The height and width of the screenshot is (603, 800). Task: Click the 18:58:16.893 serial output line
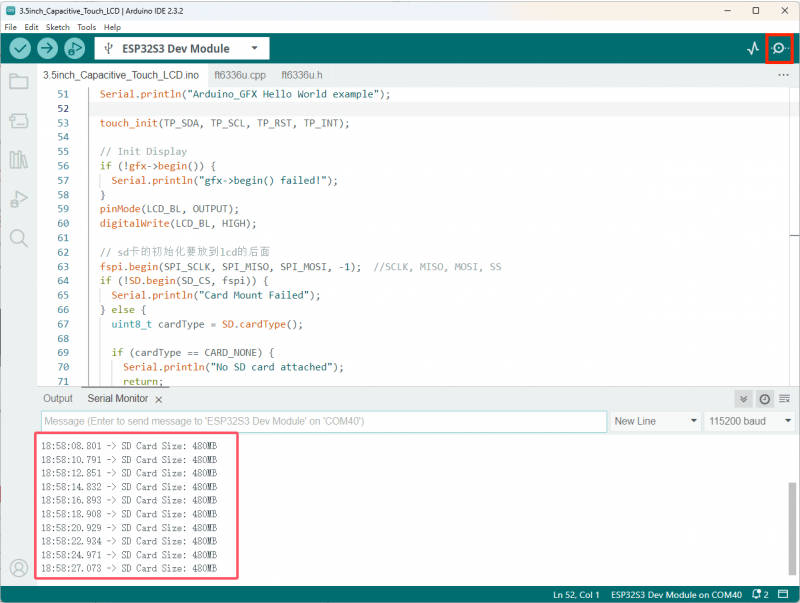(129, 500)
